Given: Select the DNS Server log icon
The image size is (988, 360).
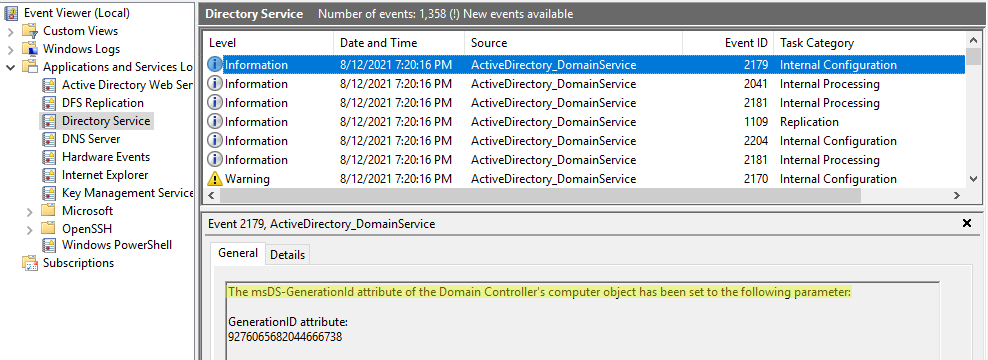Looking at the screenshot, I should click(x=48, y=139).
